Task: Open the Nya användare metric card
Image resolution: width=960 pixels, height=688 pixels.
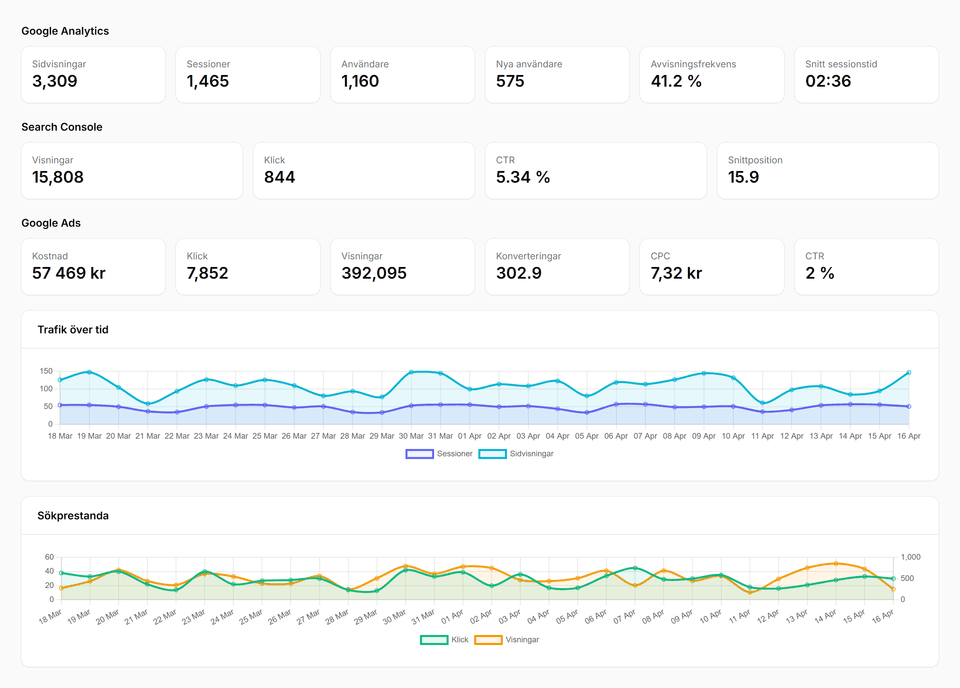Action: [557, 74]
